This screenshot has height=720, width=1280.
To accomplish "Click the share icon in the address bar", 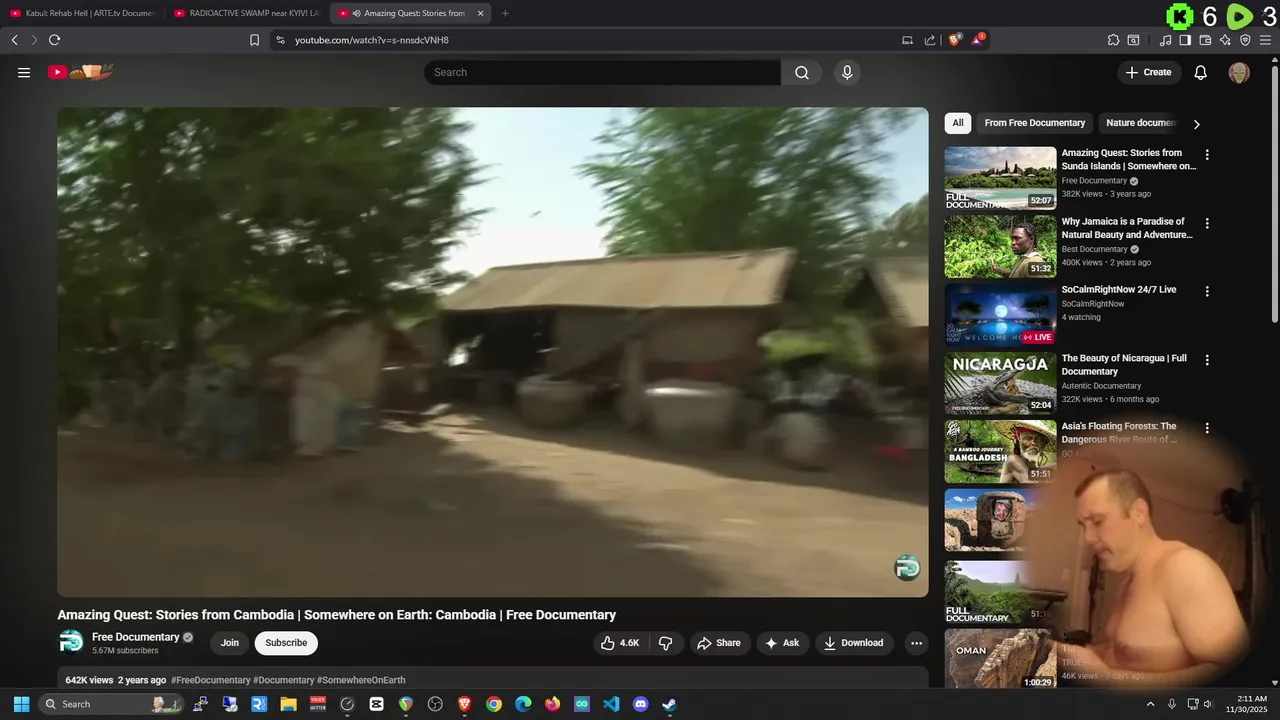I will click(930, 40).
